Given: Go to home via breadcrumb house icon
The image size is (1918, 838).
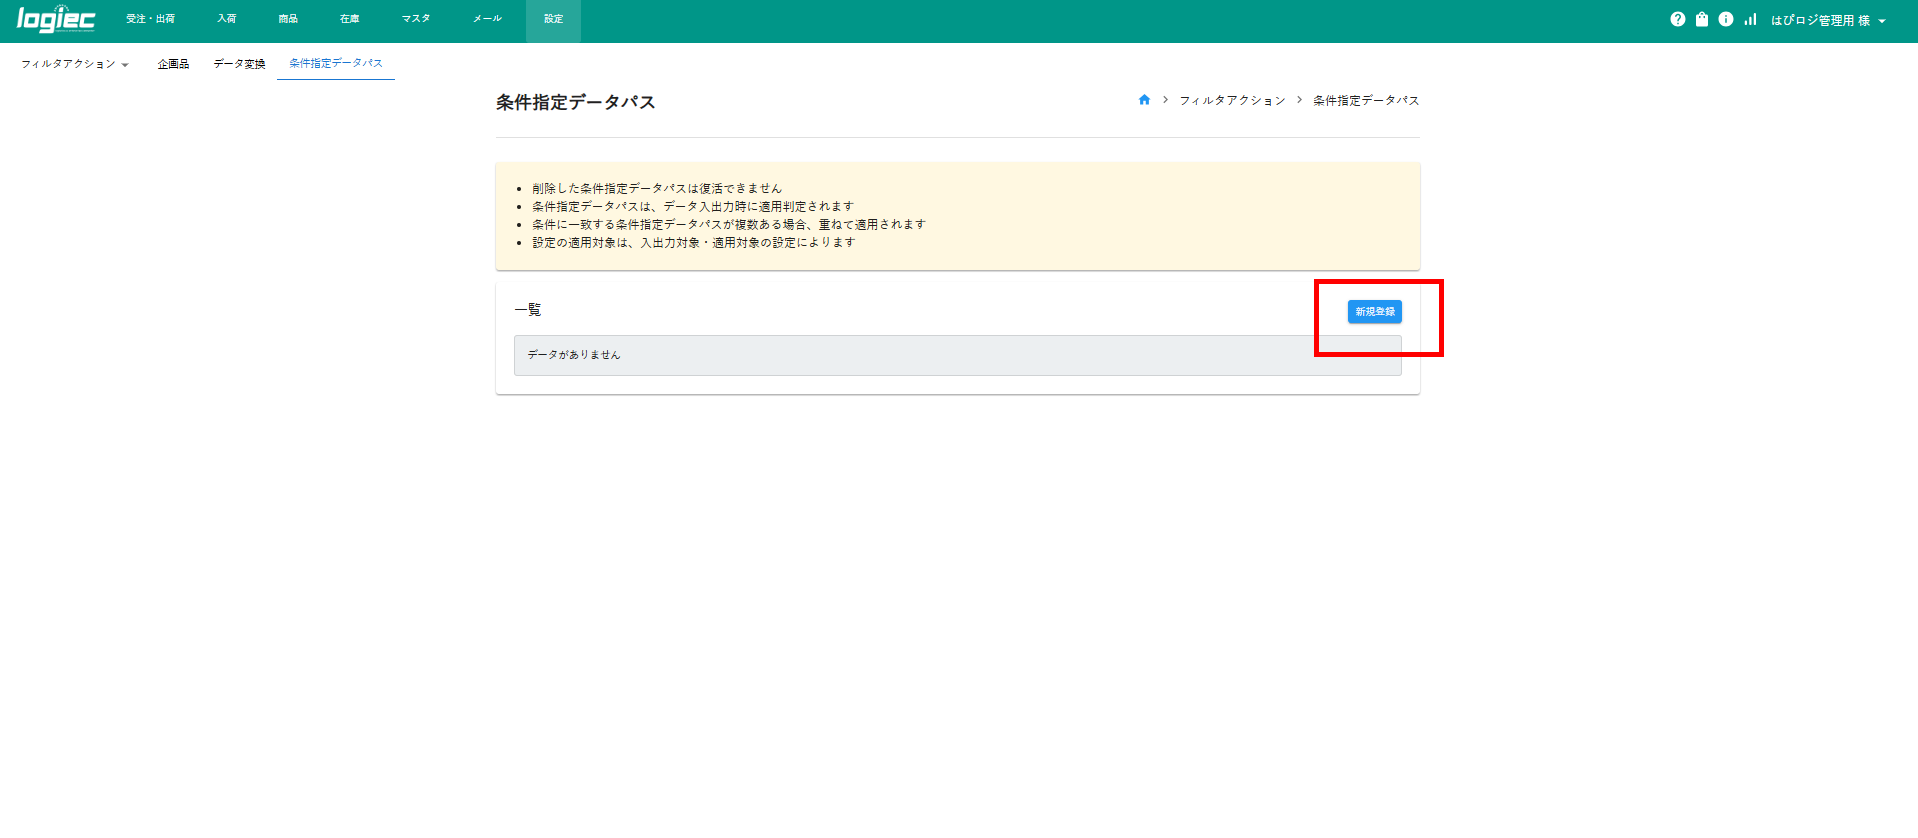Looking at the screenshot, I should pyautogui.click(x=1144, y=100).
